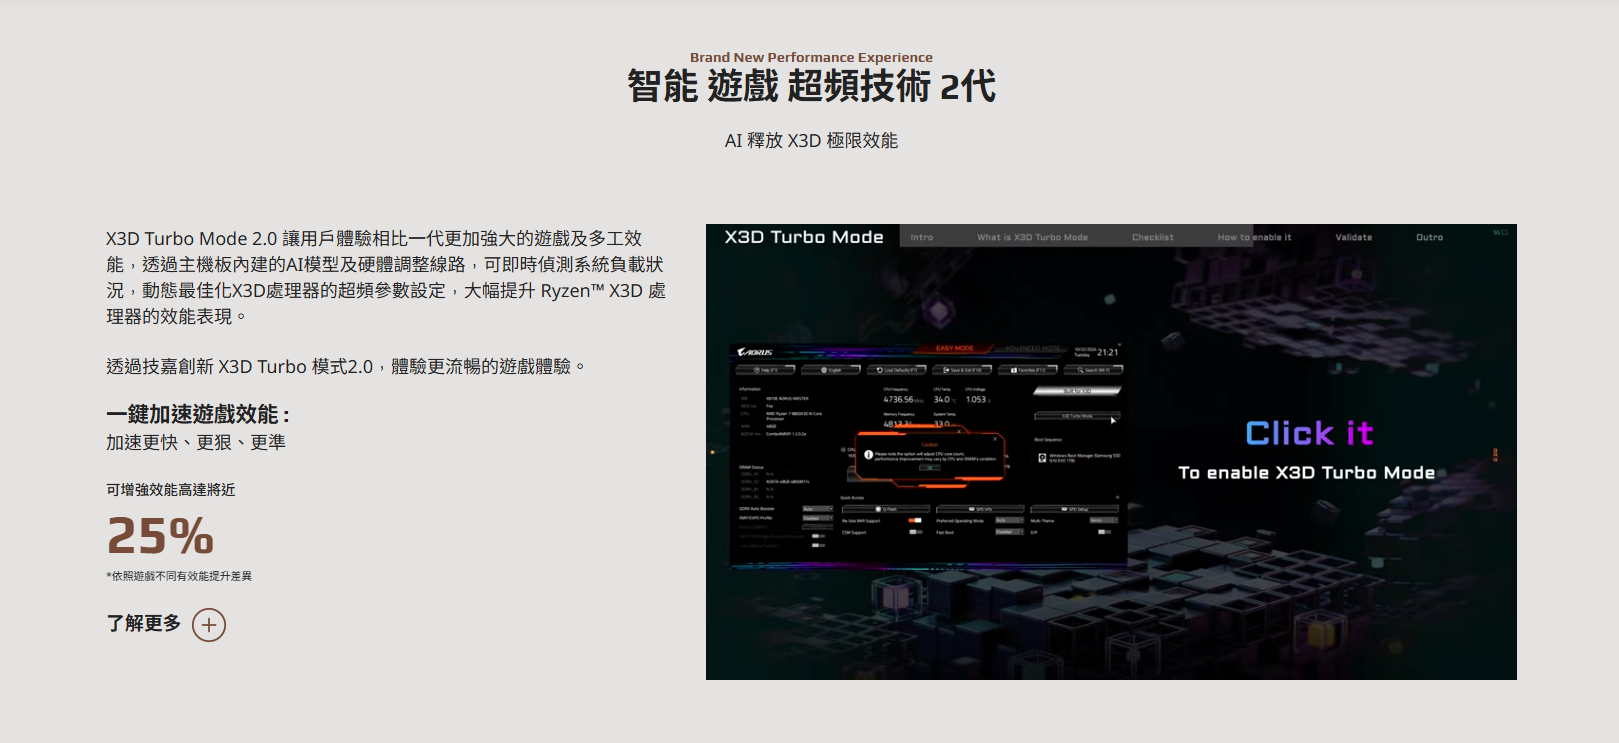Close the Caution dialog with the X
The width and height of the screenshot is (1619, 743).
pos(996,438)
